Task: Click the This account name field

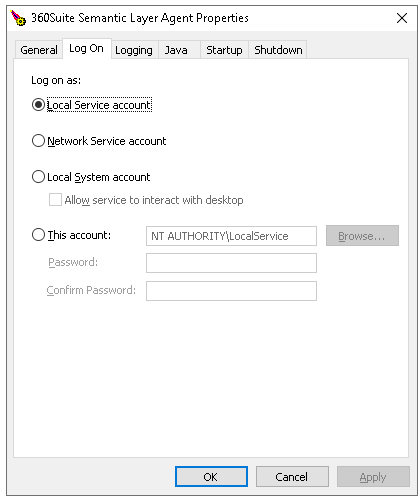Action: [x=231, y=236]
